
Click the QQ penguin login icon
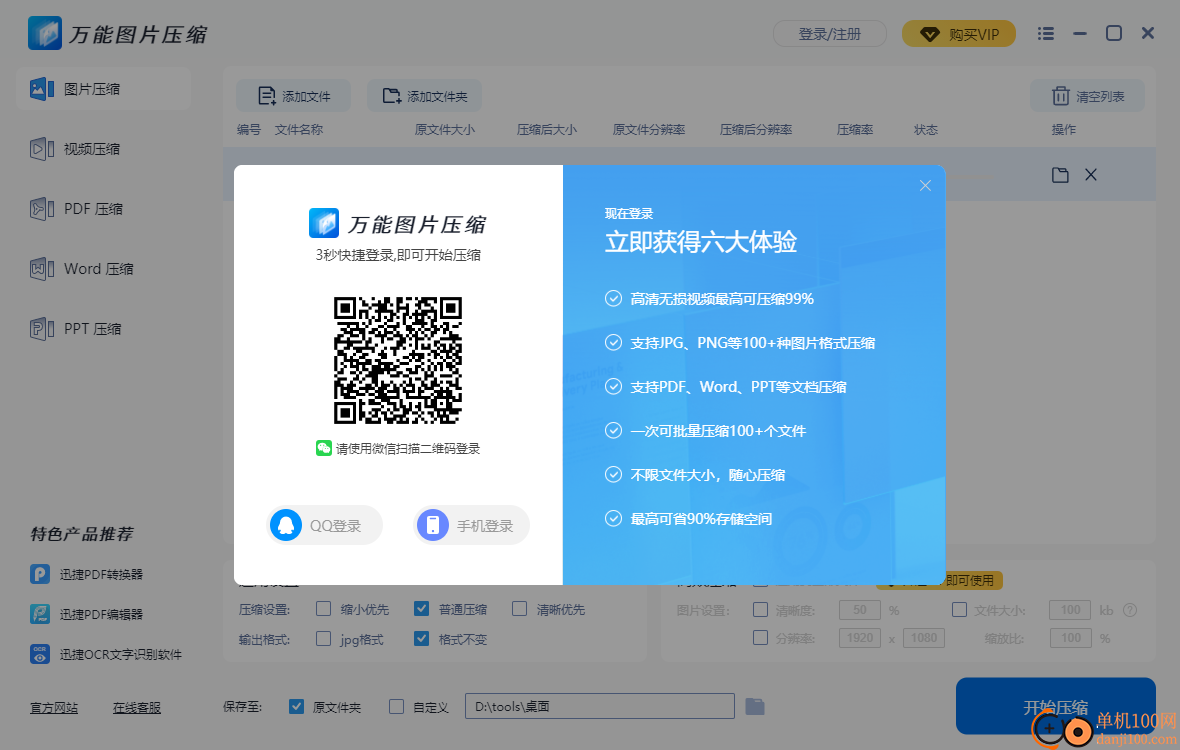(286, 525)
